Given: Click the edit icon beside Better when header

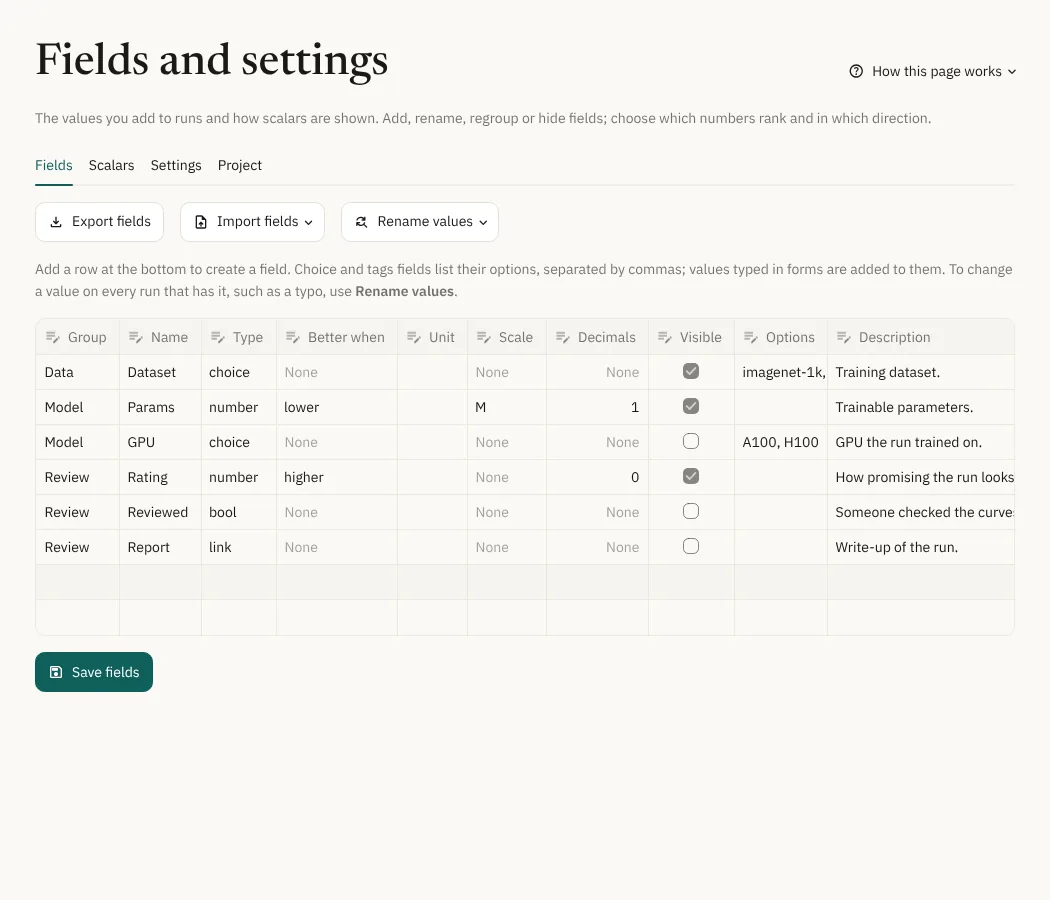Looking at the screenshot, I should point(292,338).
